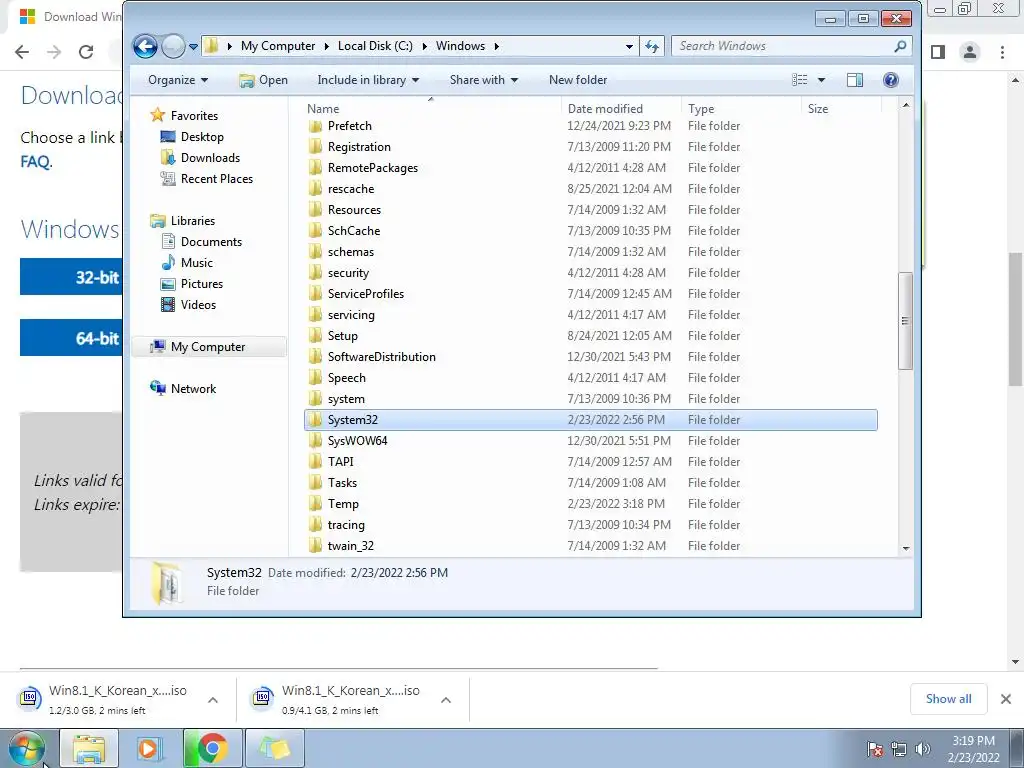Open Windows Media Player taskbar icon
Screen dimensions: 1024x768
(x=148, y=748)
